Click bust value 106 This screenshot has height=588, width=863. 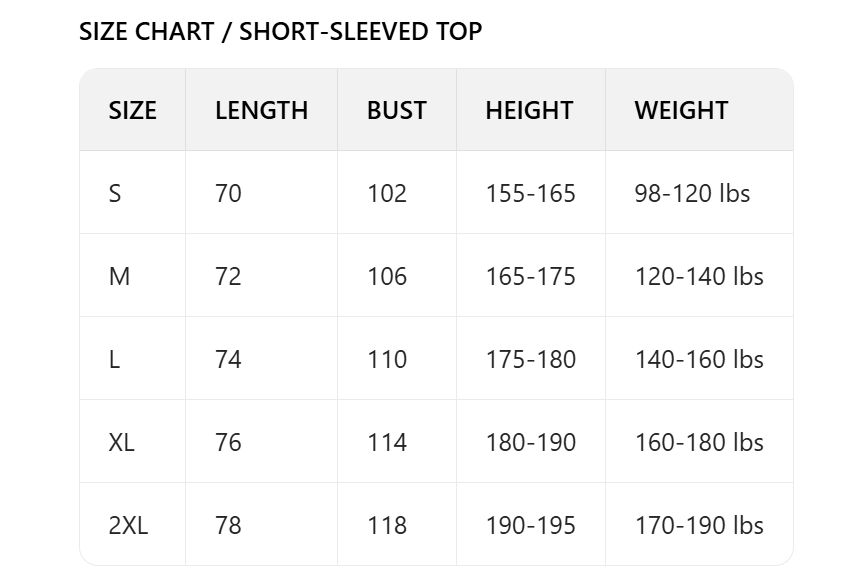(x=387, y=276)
